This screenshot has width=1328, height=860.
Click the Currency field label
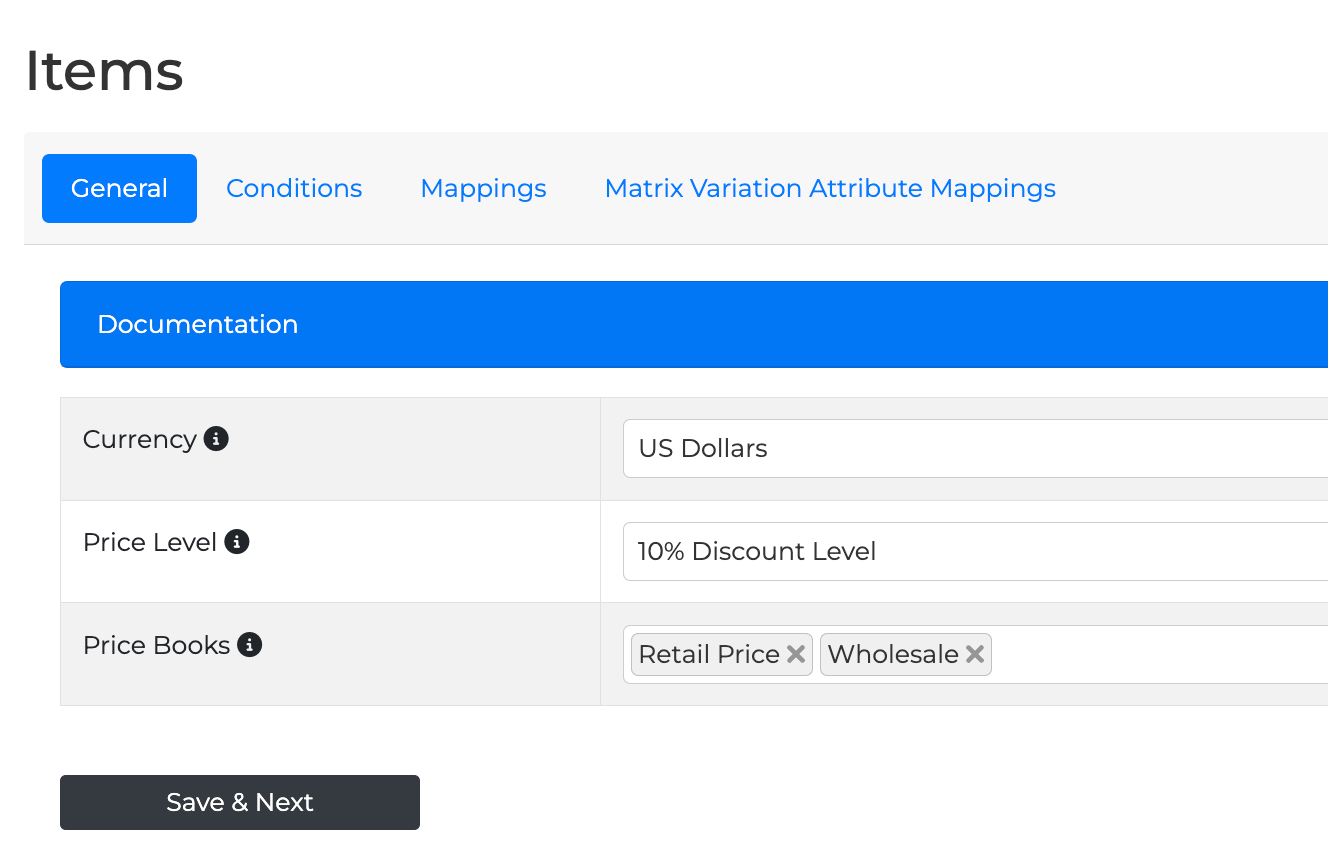pyautogui.click(x=140, y=439)
